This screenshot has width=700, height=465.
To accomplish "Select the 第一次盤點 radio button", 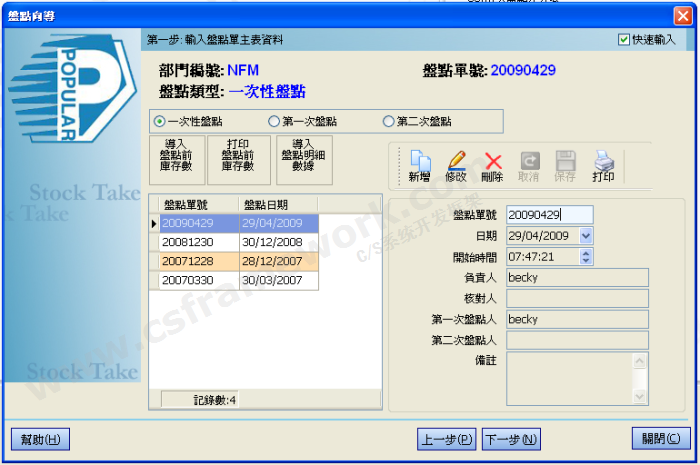I will [x=274, y=121].
